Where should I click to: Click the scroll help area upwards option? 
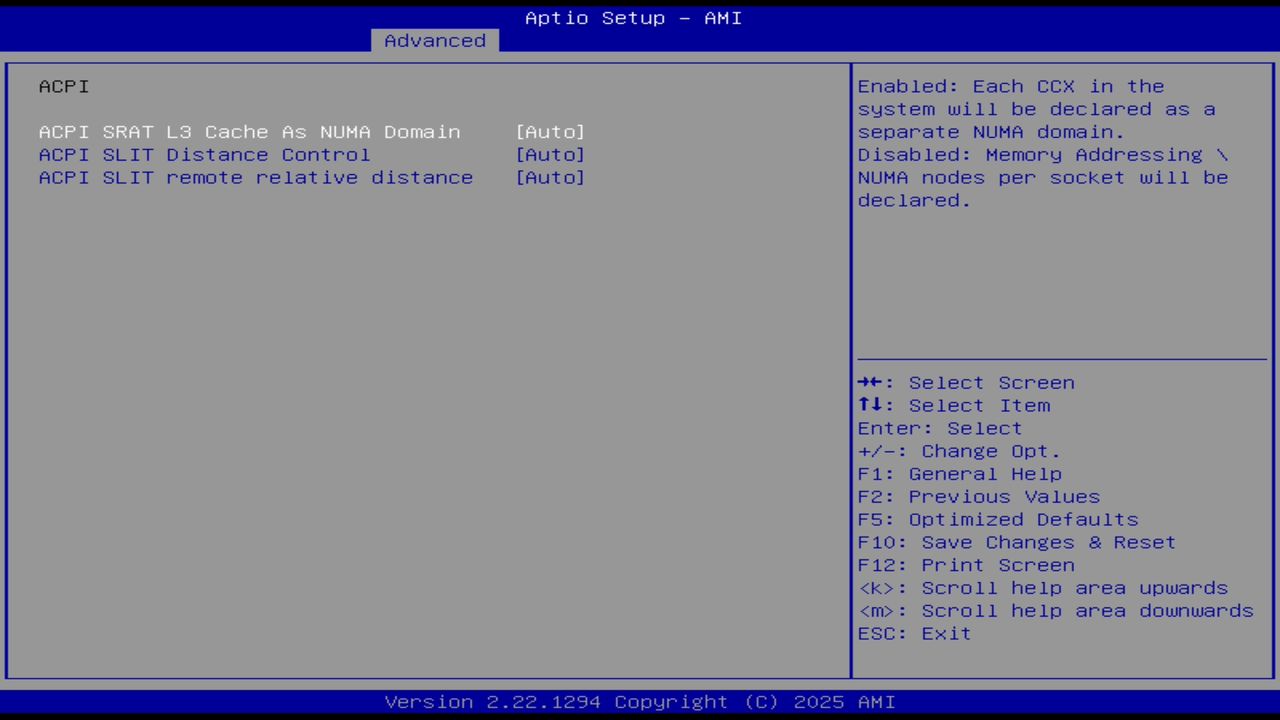click(1043, 587)
